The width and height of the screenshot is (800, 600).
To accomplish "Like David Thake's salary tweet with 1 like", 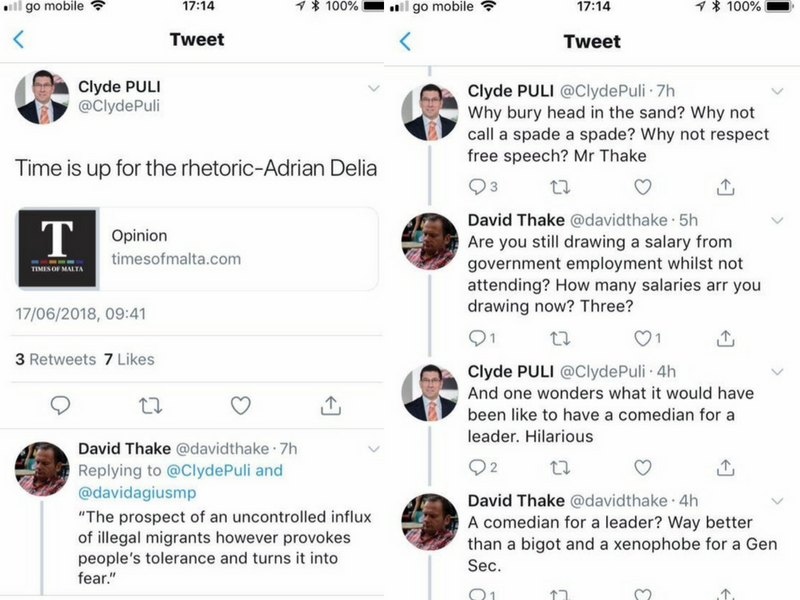I will [x=643, y=338].
